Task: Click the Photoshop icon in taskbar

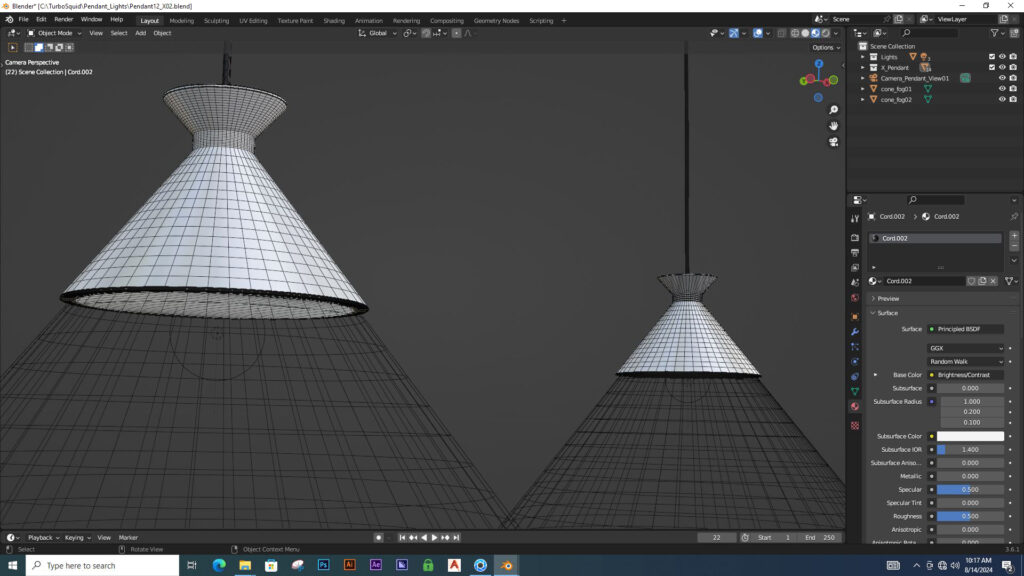Action: (x=323, y=565)
